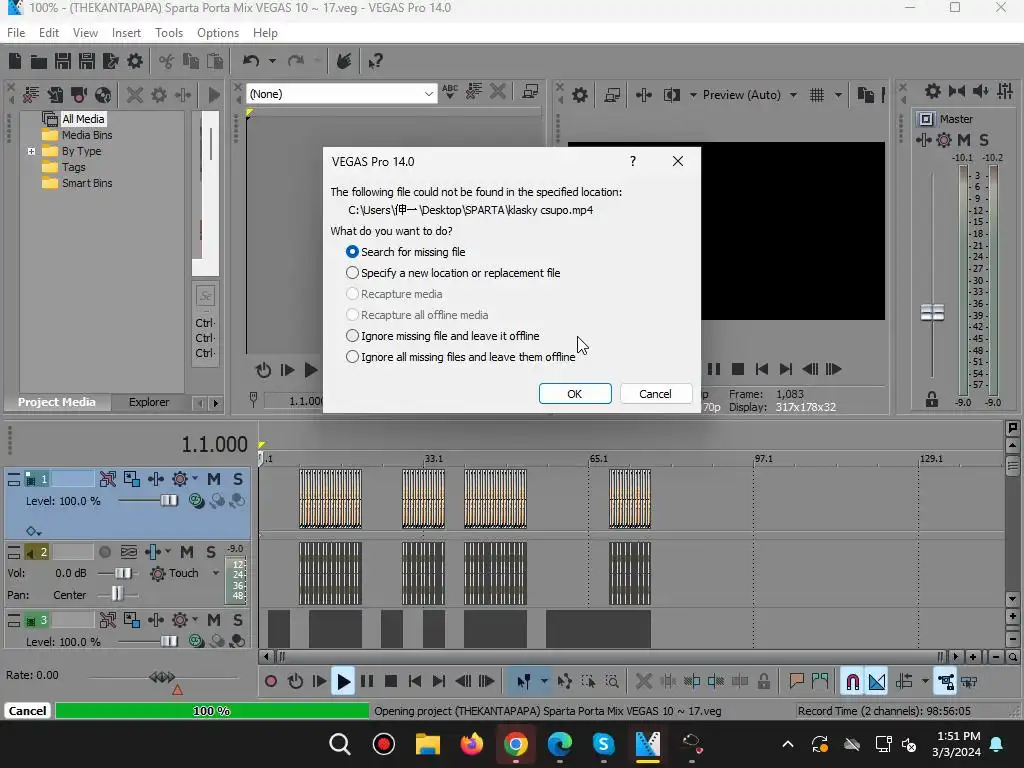This screenshot has width=1024, height=768.
Task: Open Touch automation mode dropdown on track 2
Action: pyautogui.click(x=216, y=573)
